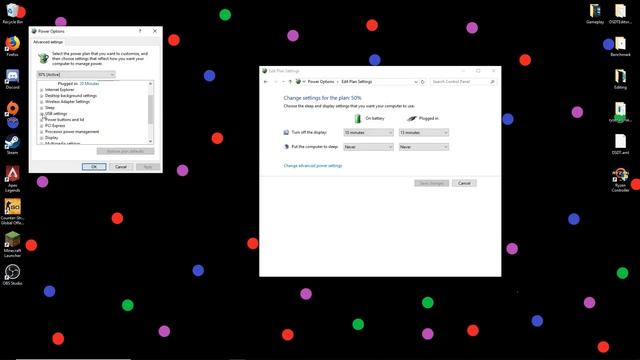Click Up arrow in Edit Plan Settings

(290, 82)
